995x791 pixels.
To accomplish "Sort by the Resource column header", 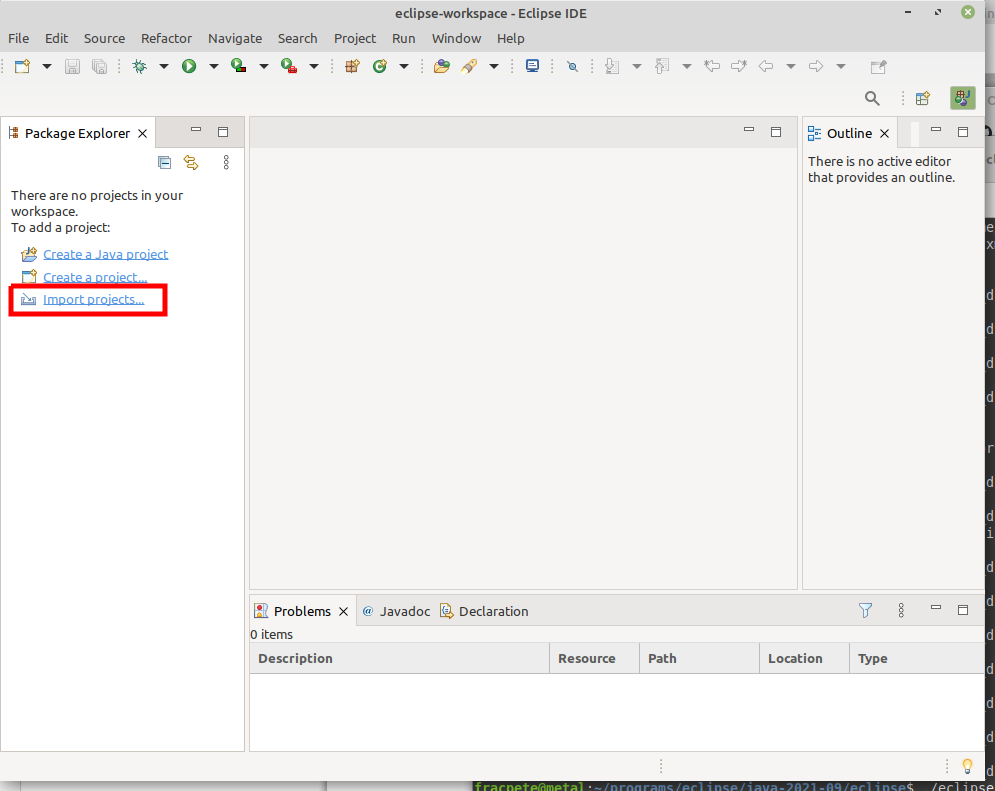I will pos(594,658).
